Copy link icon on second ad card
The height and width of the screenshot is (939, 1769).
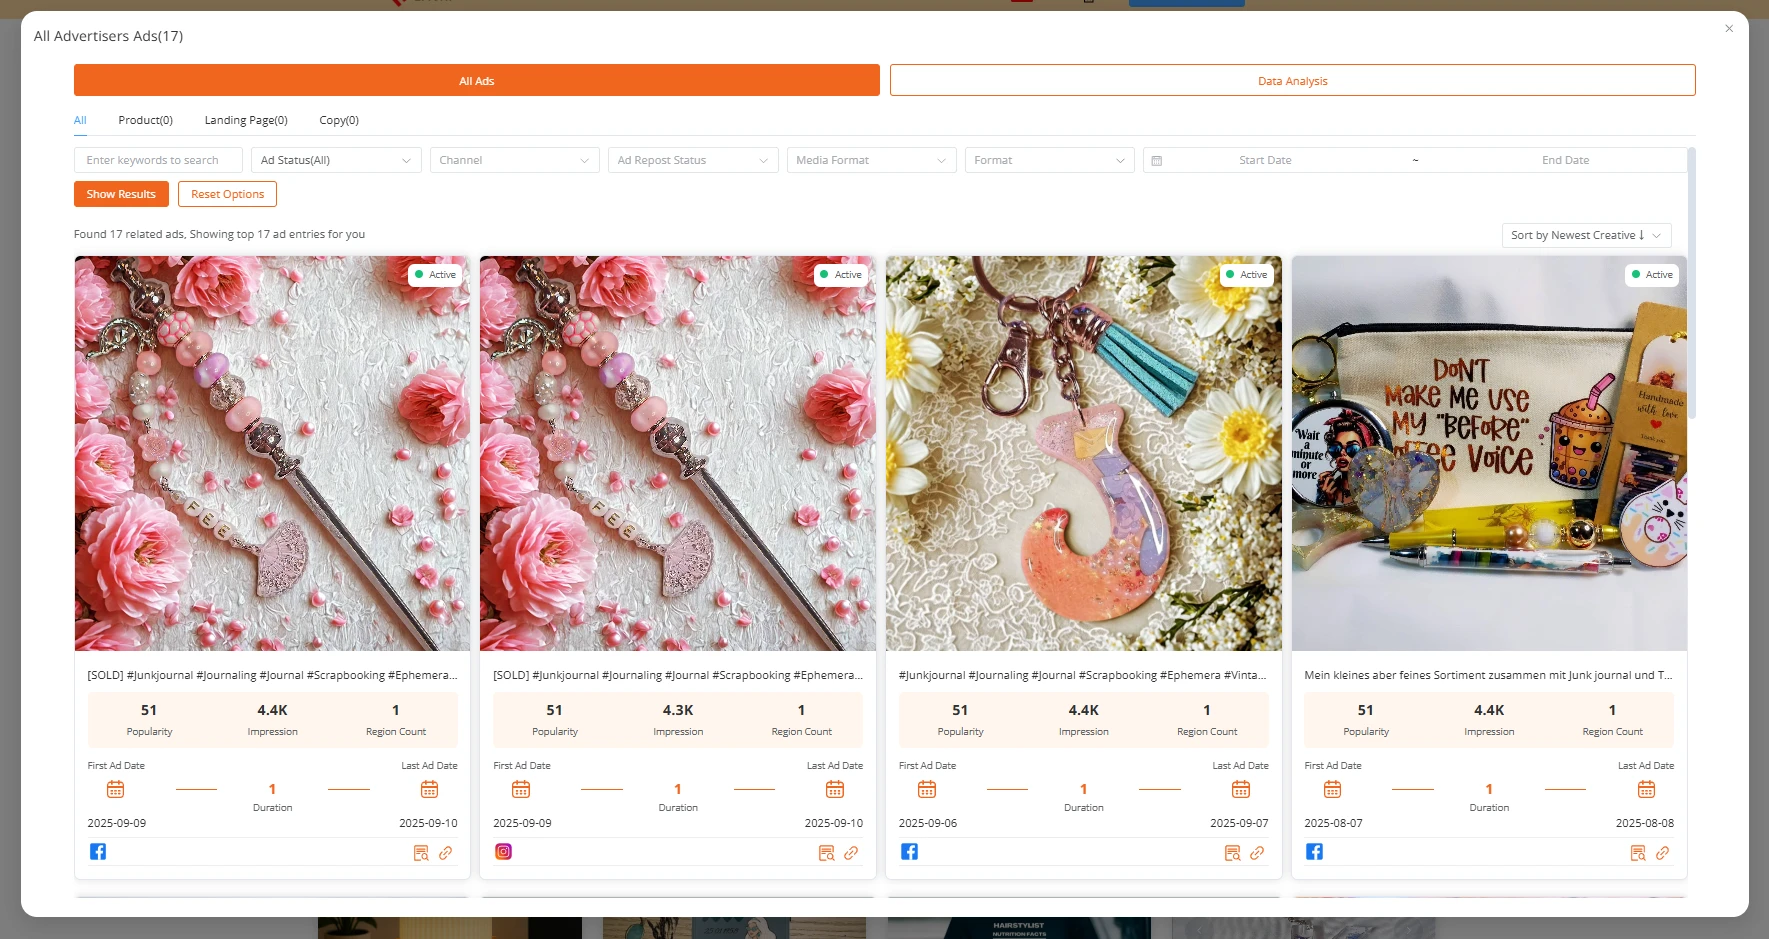pos(851,853)
